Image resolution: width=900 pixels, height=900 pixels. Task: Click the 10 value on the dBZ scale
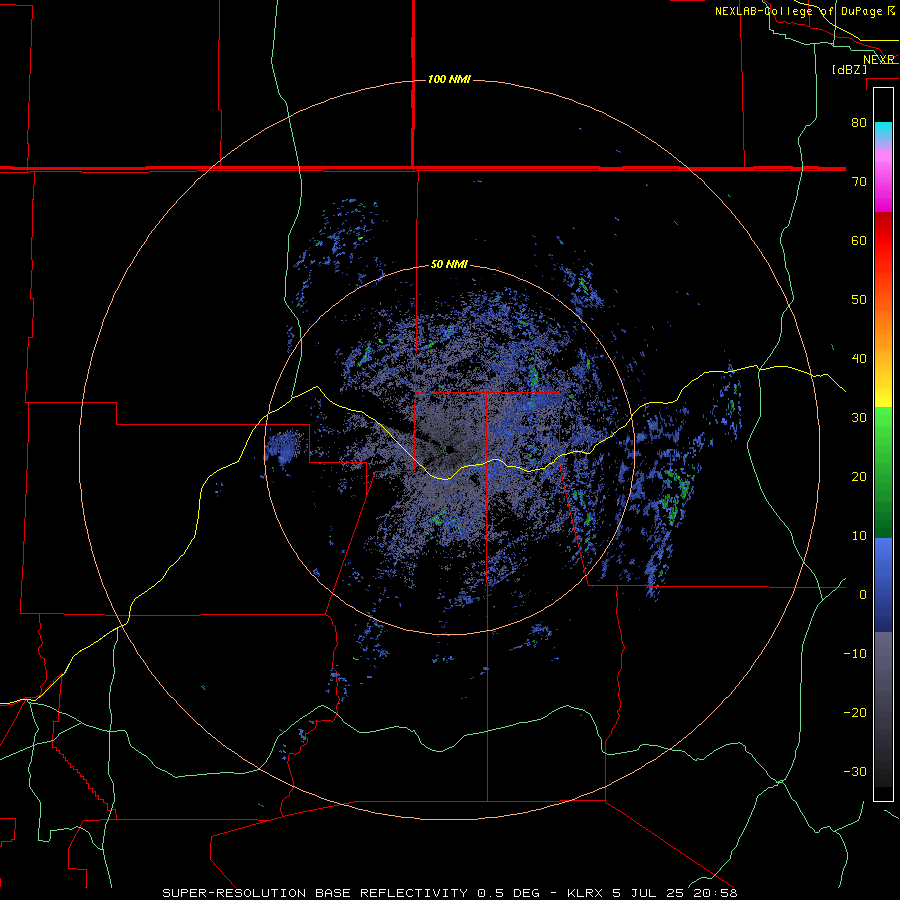click(x=859, y=536)
